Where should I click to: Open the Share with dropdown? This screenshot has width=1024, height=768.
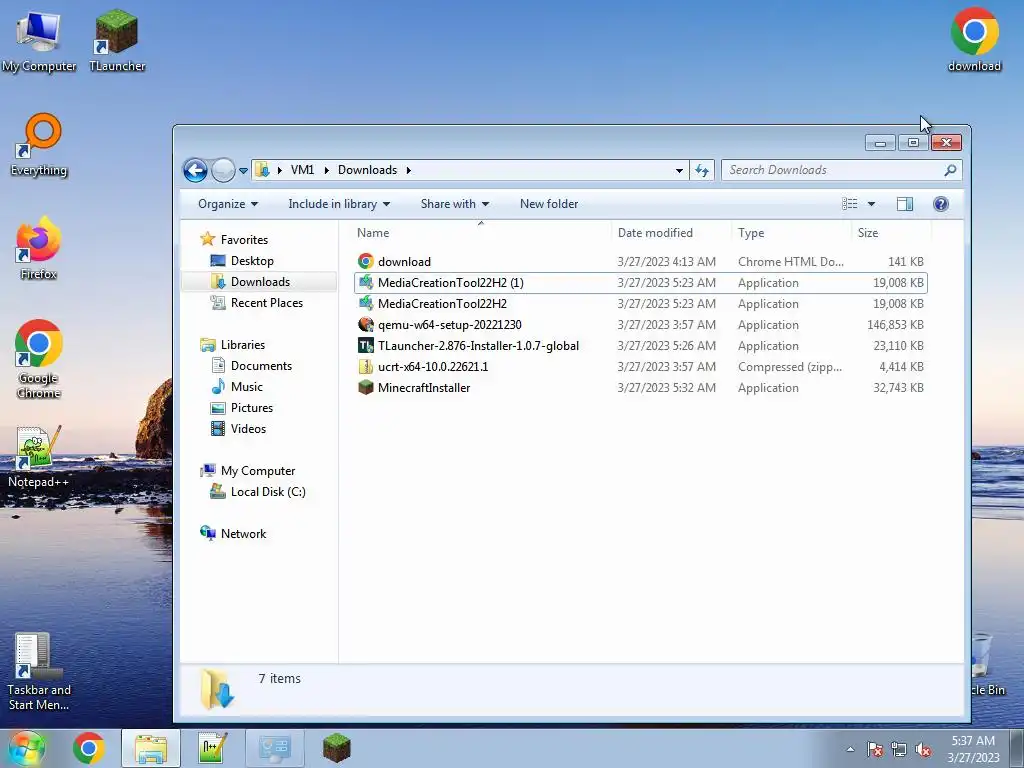point(455,204)
